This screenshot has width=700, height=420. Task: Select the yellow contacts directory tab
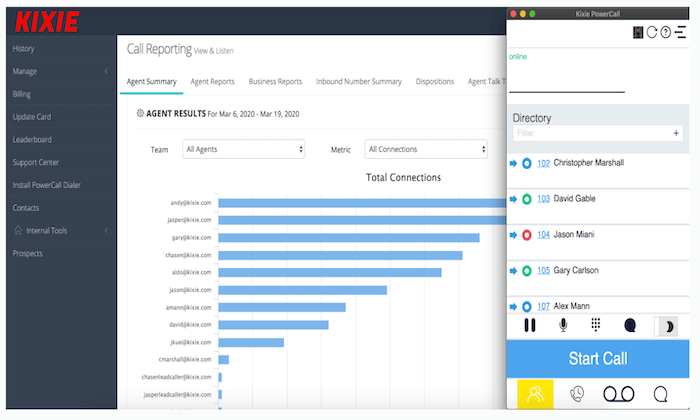[535, 394]
